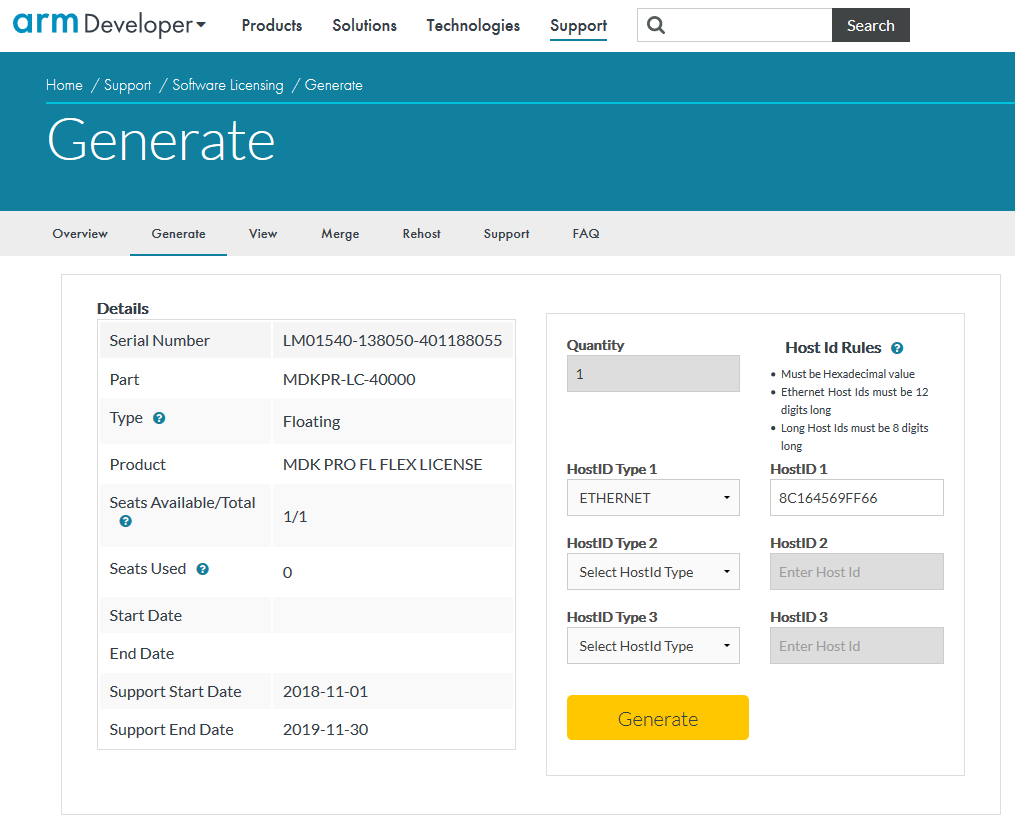Click the Support End Date 2019-11-30
1015x830 pixels.
[326, 730]
